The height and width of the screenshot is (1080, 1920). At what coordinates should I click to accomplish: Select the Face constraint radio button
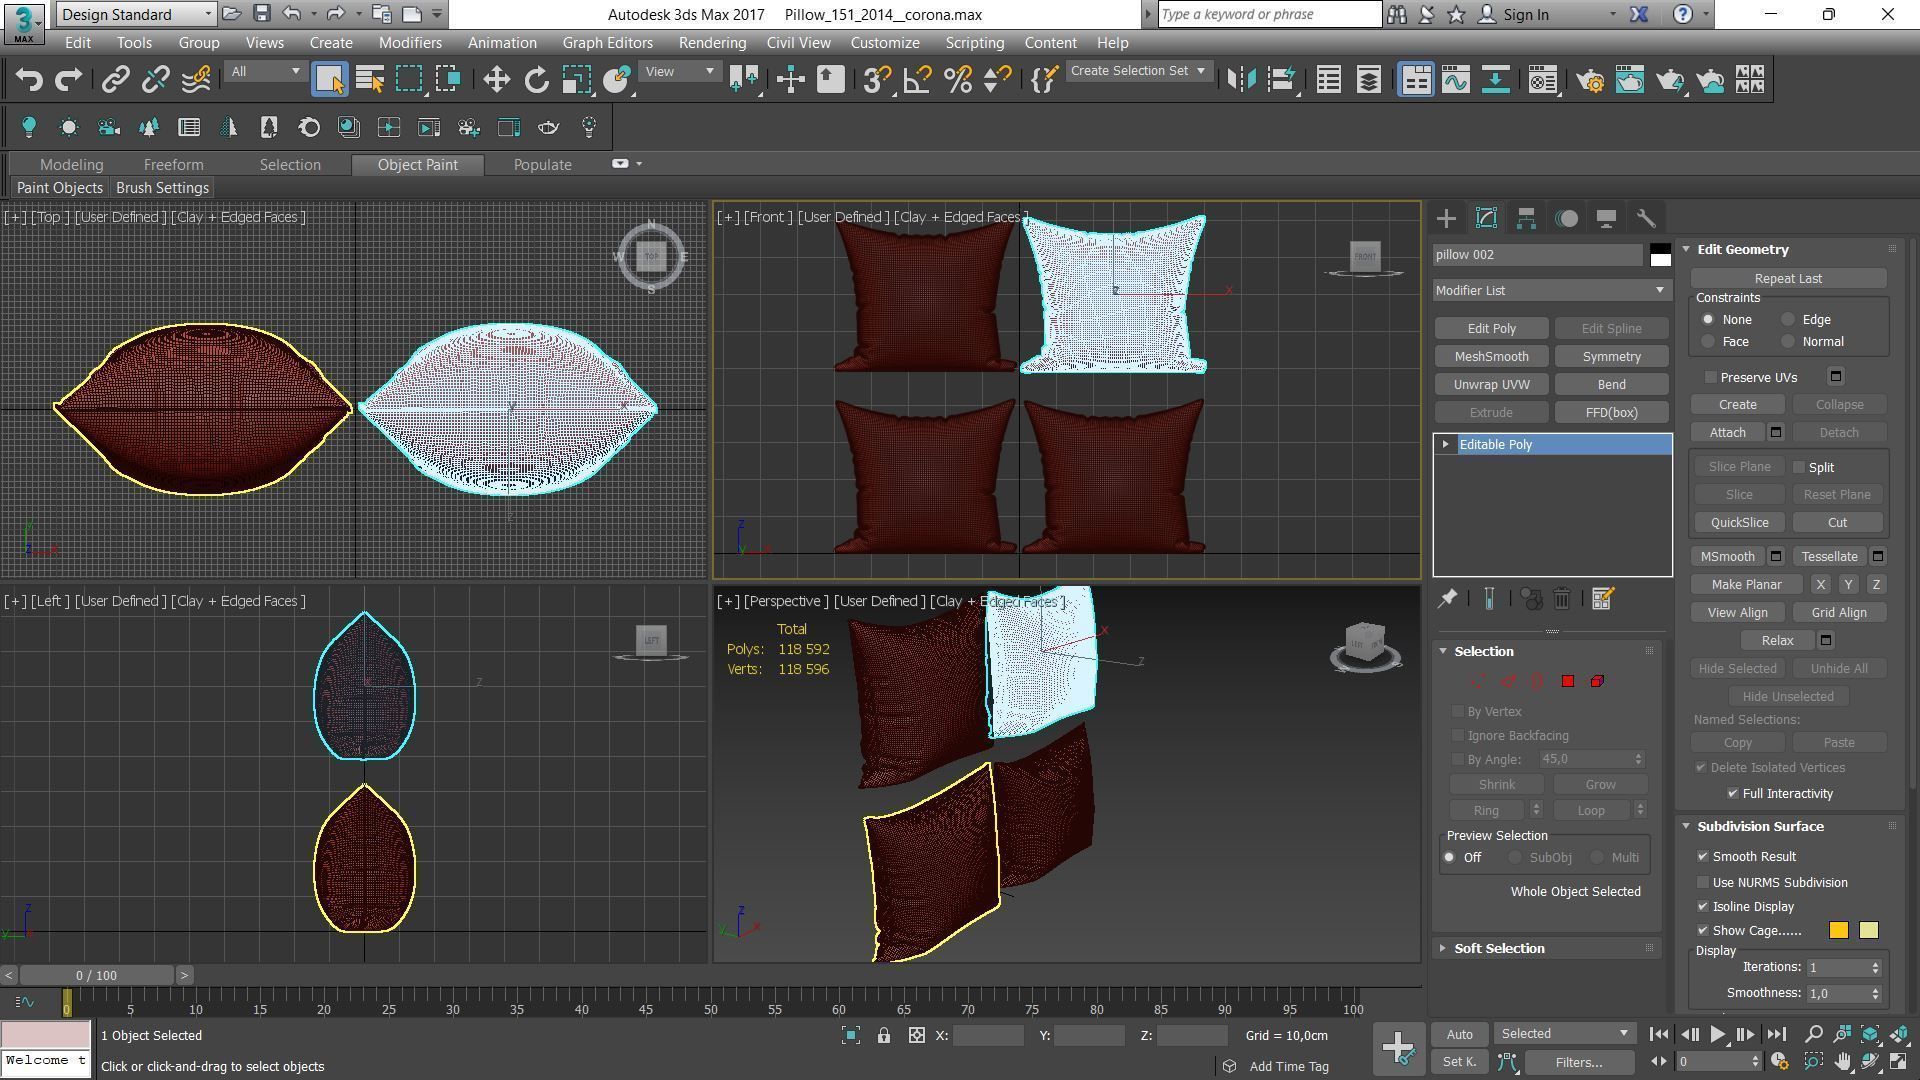tap(1708, 342)
